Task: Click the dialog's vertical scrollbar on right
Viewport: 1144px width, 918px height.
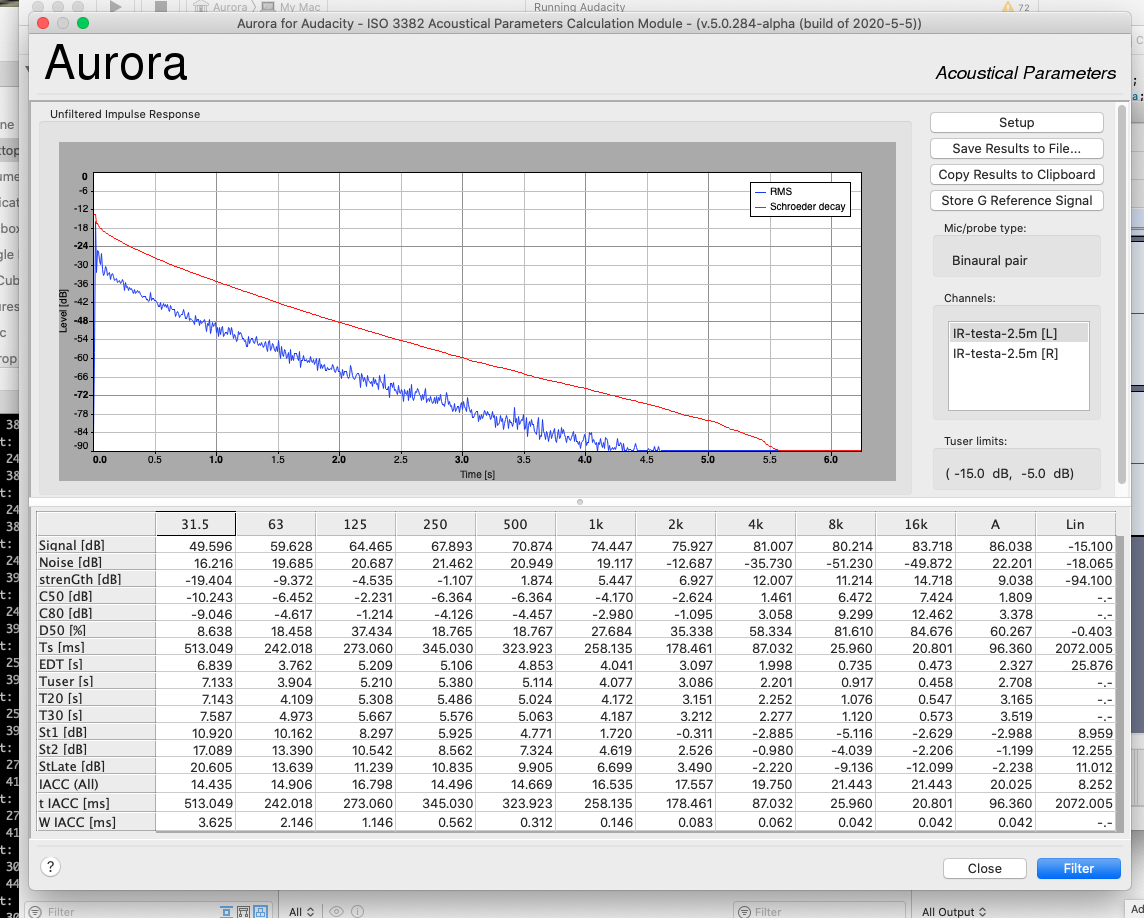Action: 1122,295
